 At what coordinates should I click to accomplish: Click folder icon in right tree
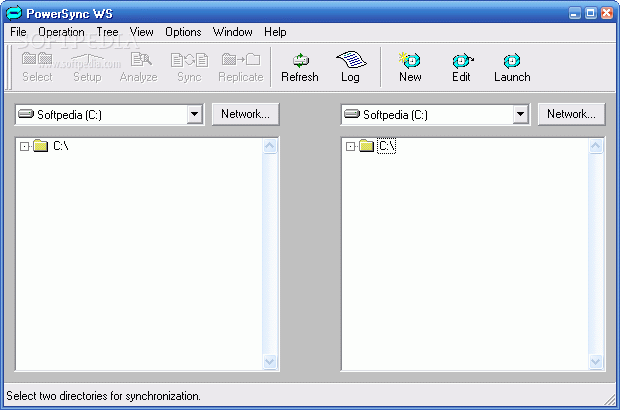coord(367,146)
